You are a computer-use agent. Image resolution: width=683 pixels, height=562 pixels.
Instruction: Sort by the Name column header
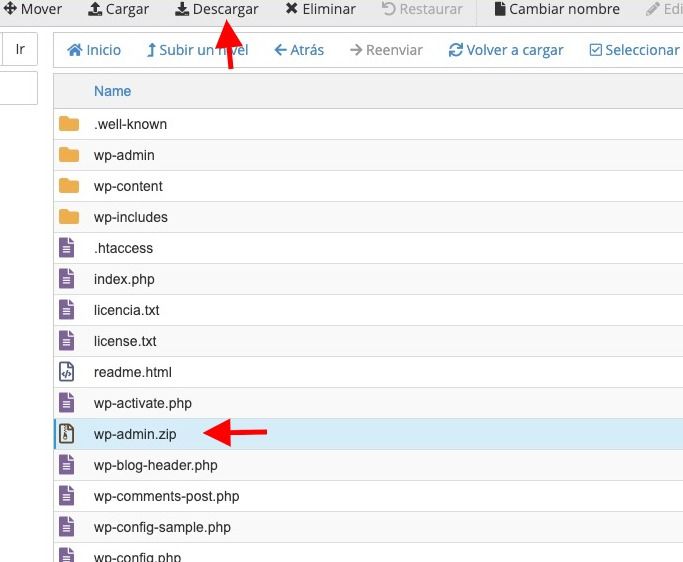pos(112,91)
